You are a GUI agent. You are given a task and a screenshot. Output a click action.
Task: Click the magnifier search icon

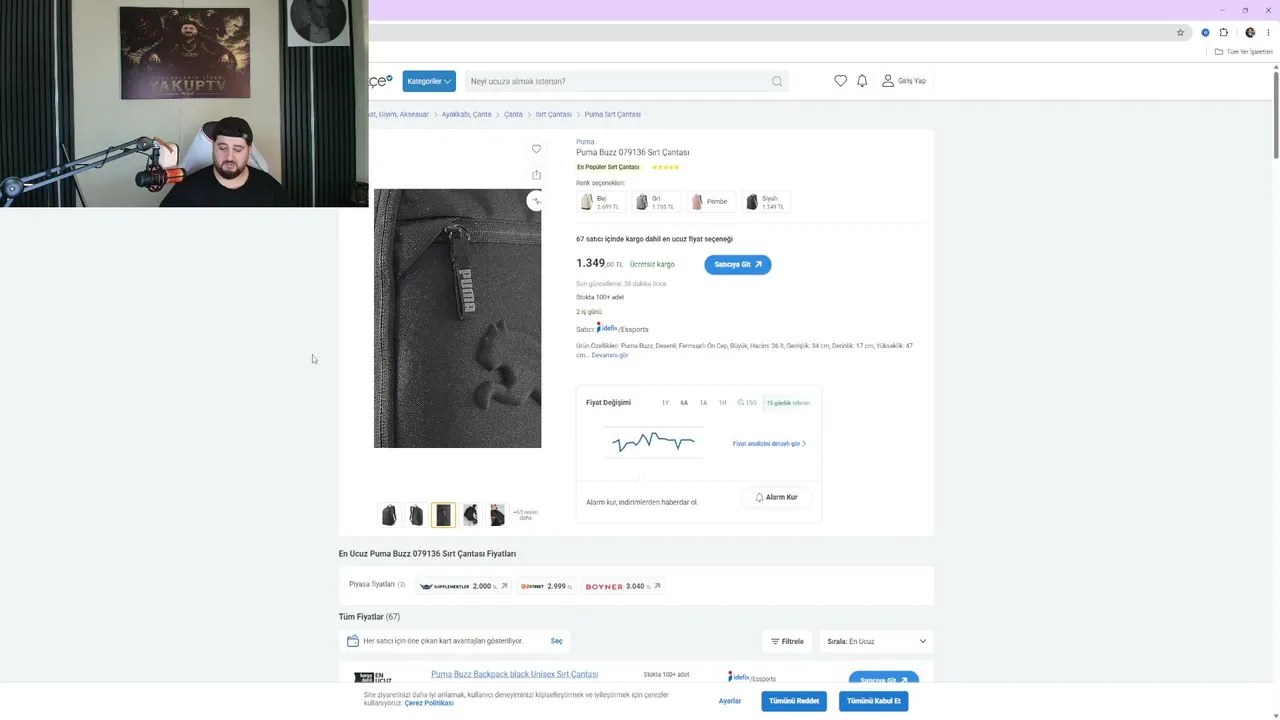(x=777, y=81)
